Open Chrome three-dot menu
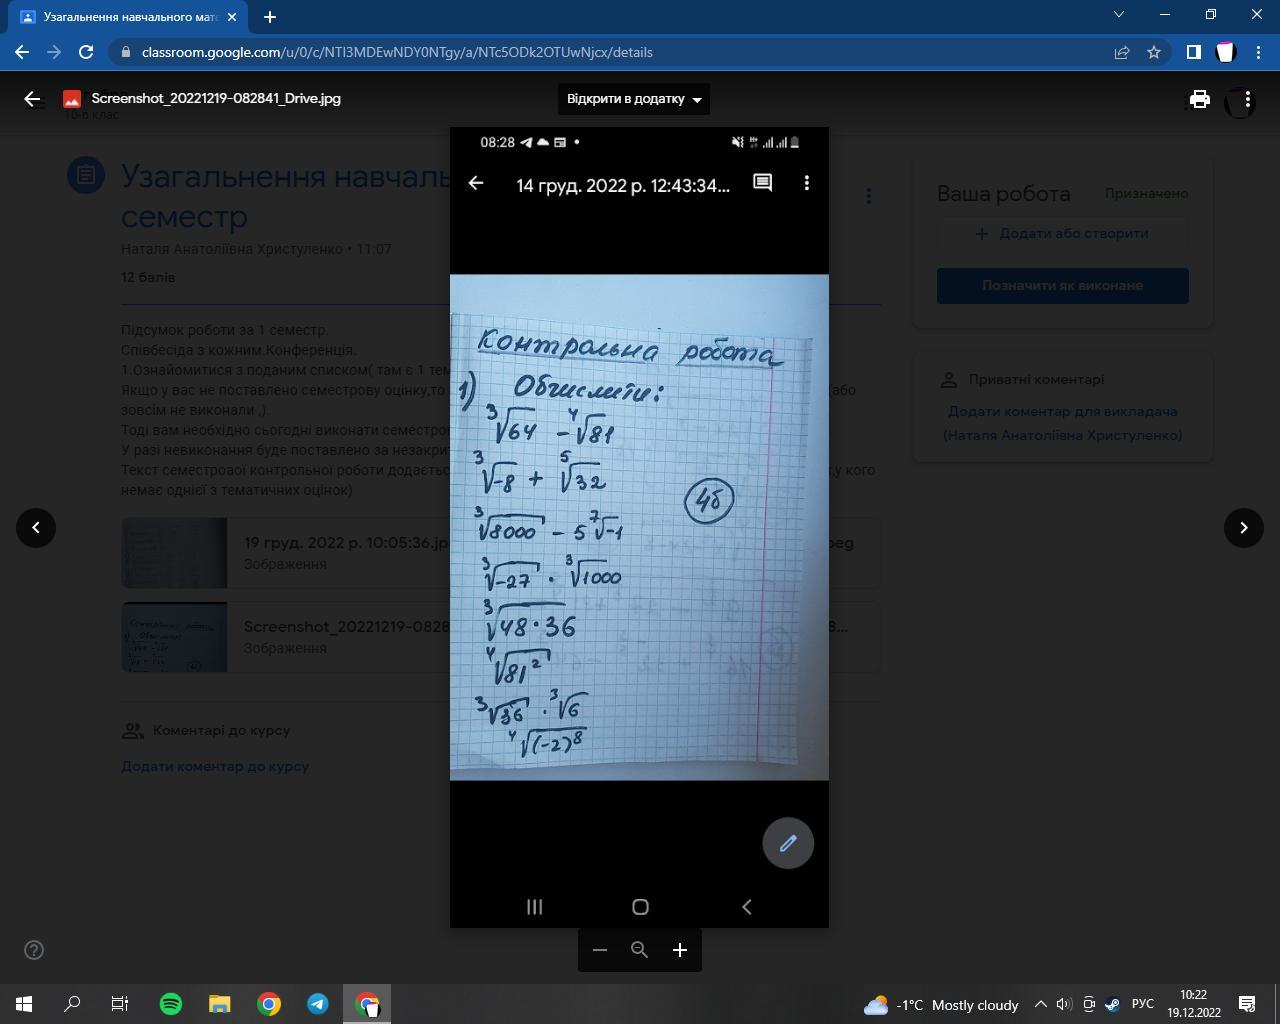Image resolution: width=1280 pixels, height=1024 pixels. coord(1258,52)
